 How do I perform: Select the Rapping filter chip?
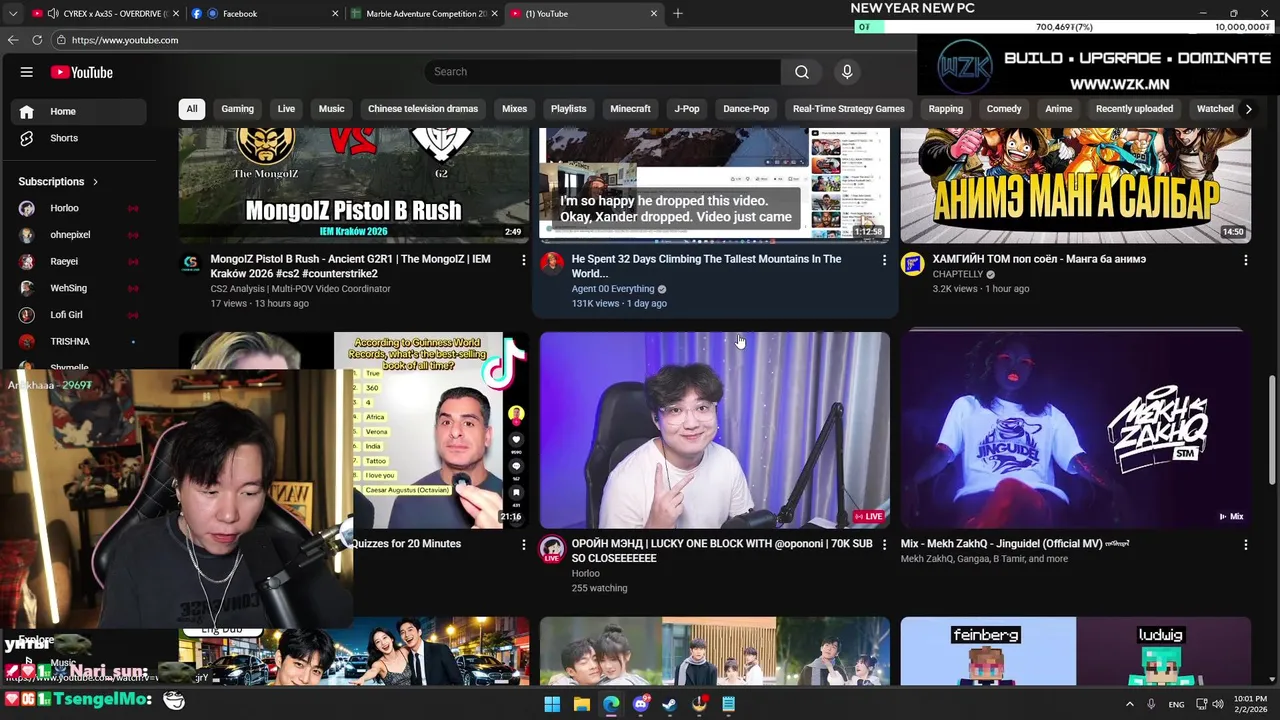945,109
